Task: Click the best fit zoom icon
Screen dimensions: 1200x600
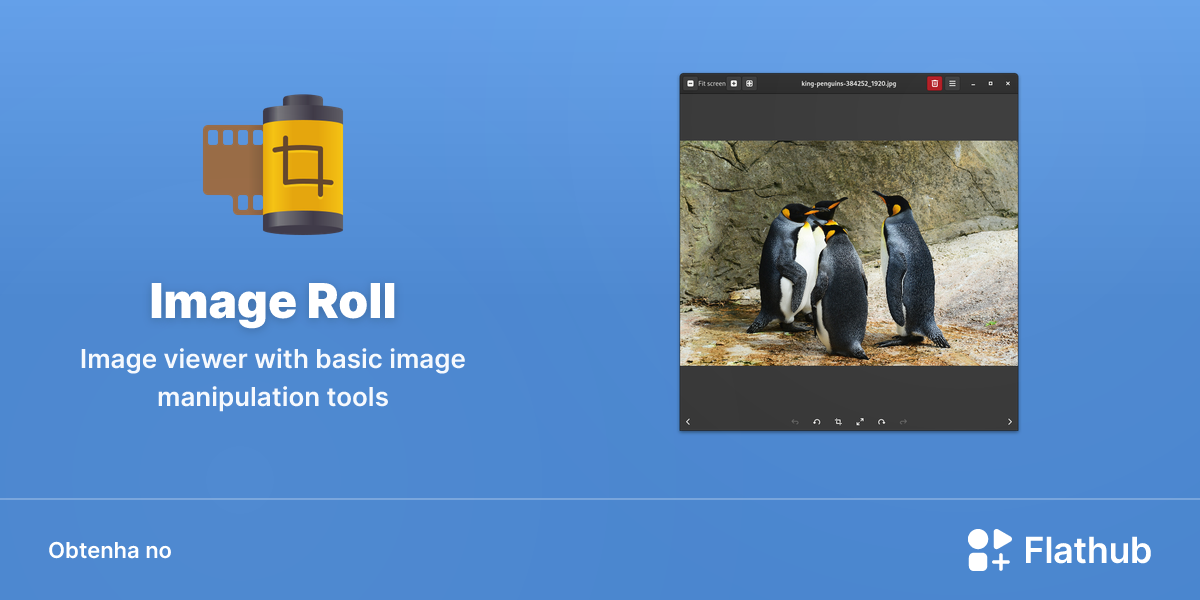Action: point(749,84)
